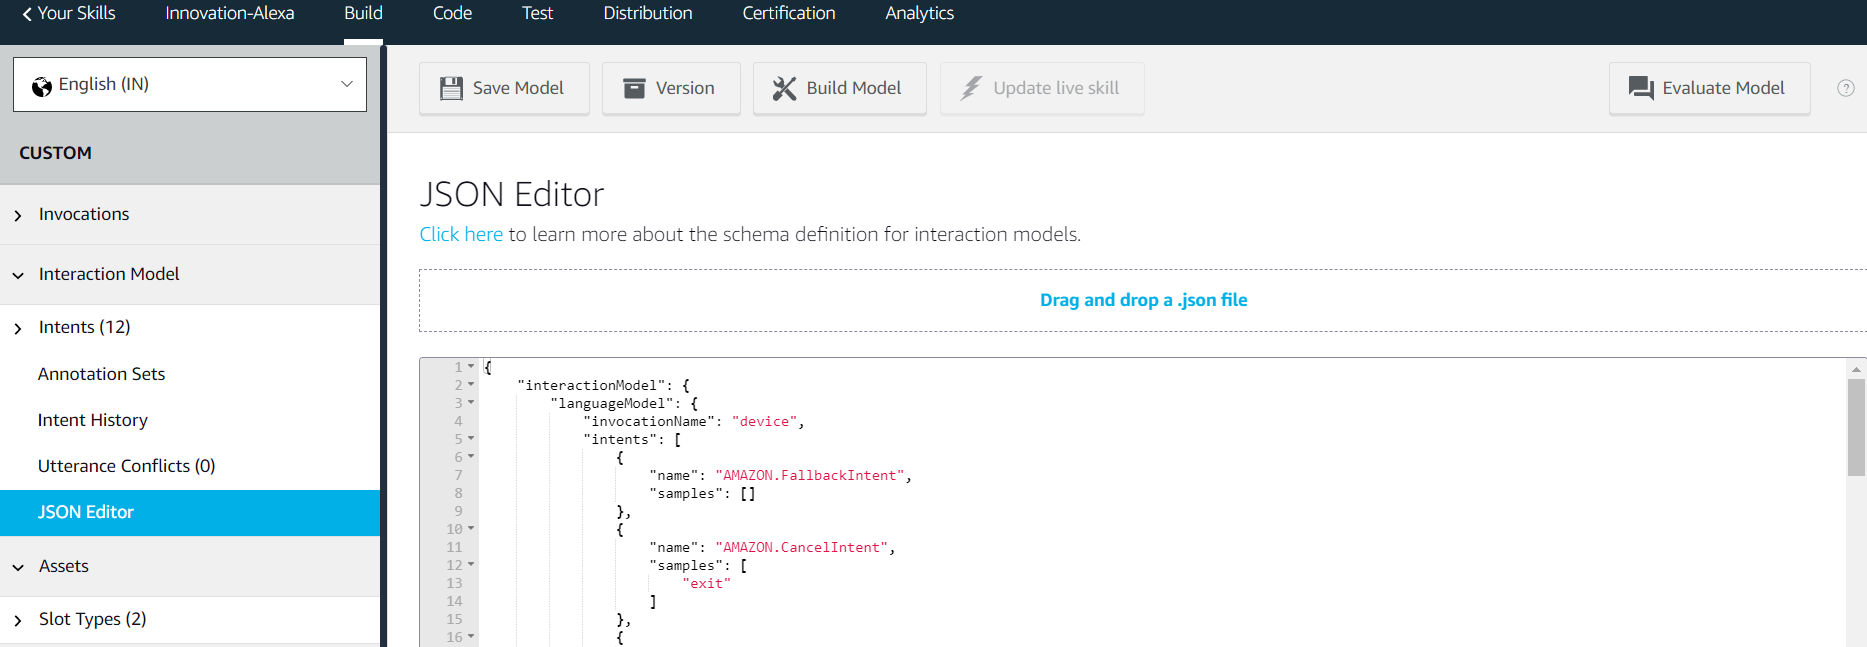
Task: Expand the Invocations section
Action: coord(18,215)
